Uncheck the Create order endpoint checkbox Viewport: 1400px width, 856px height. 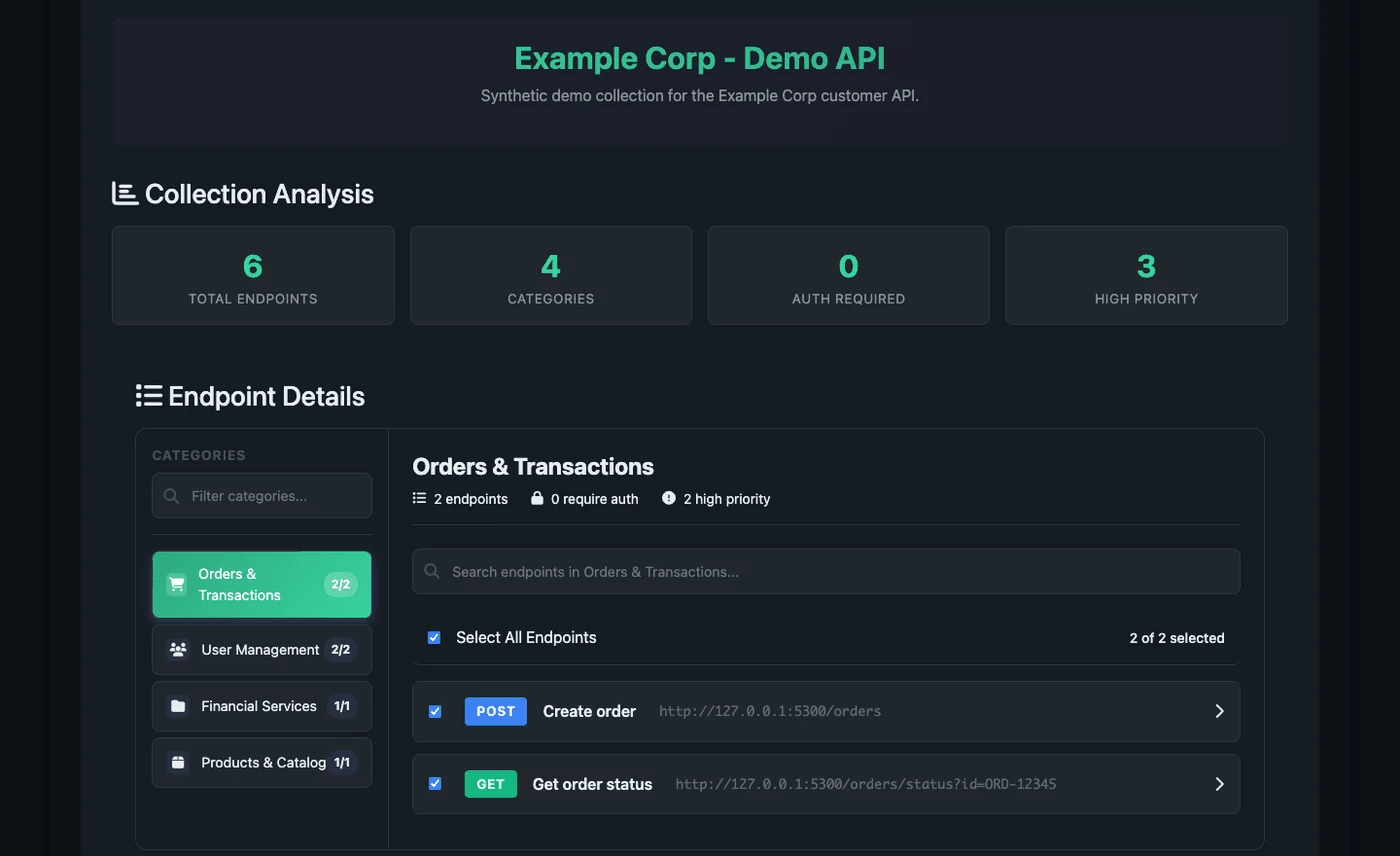click(x=435, y=712)
